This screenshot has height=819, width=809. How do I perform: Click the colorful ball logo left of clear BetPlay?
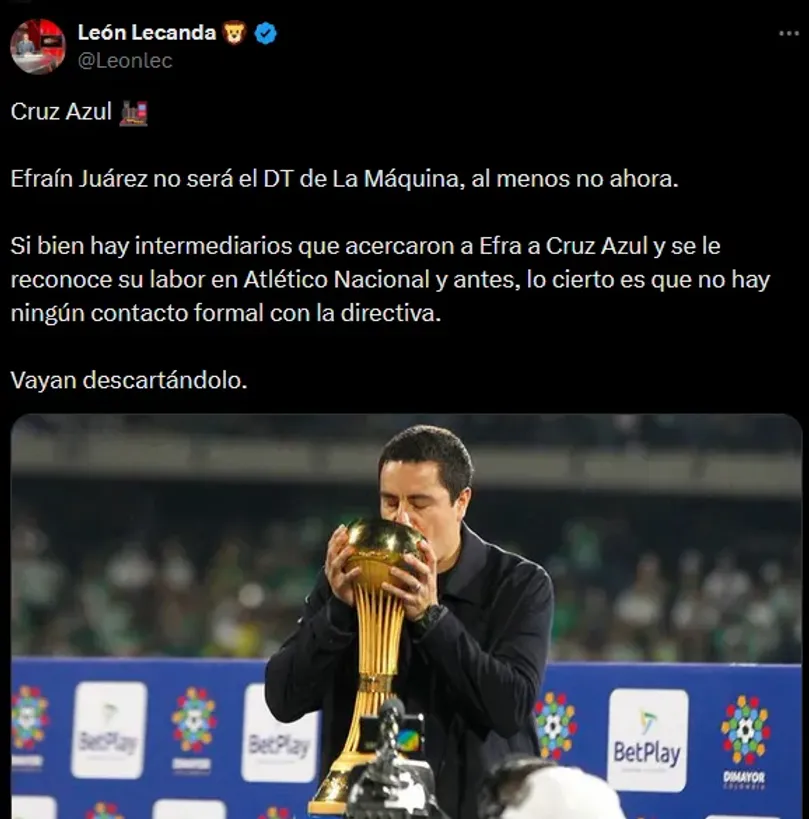(555, 726)
